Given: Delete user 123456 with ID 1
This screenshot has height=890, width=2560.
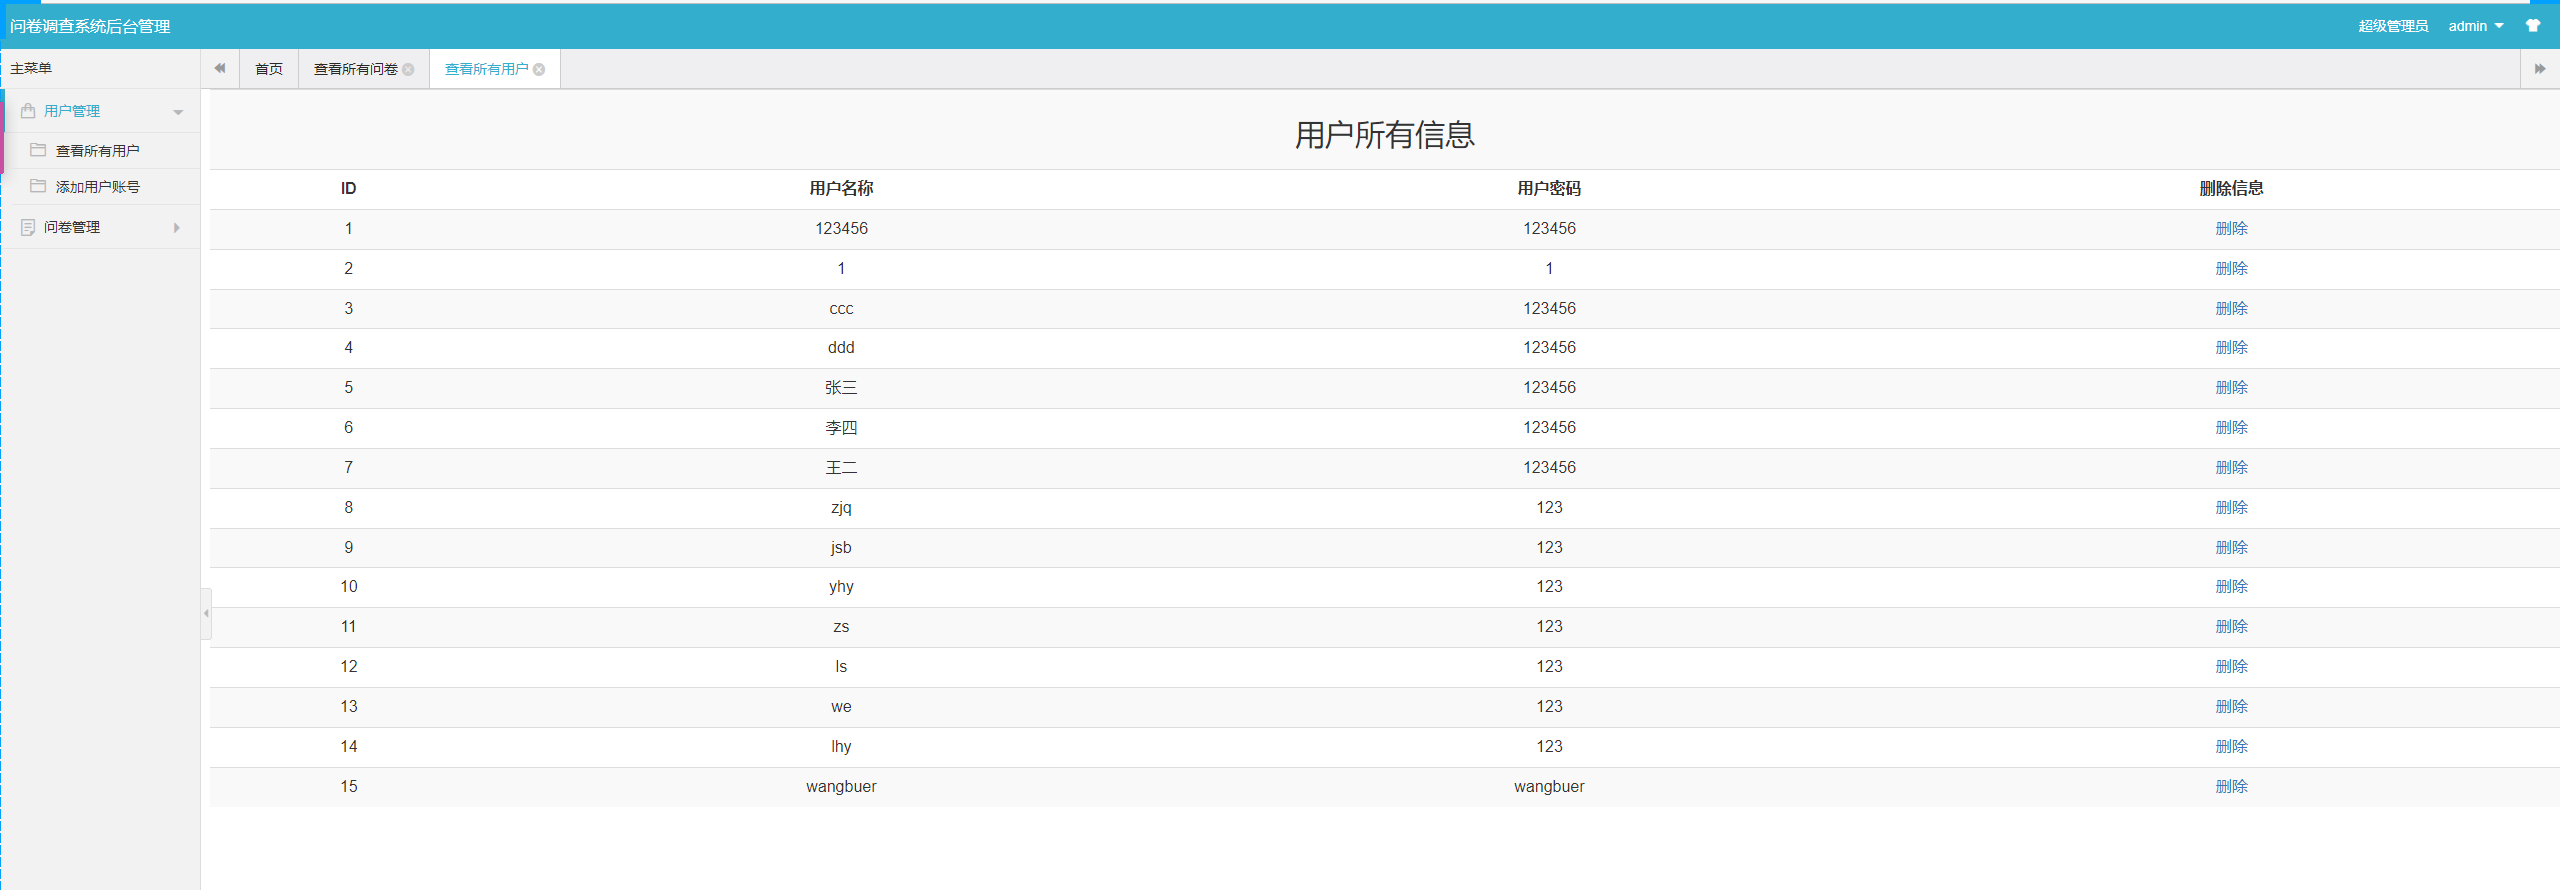Looking at the screenshot, I should pyautogui.click(x=2231, y=228).
